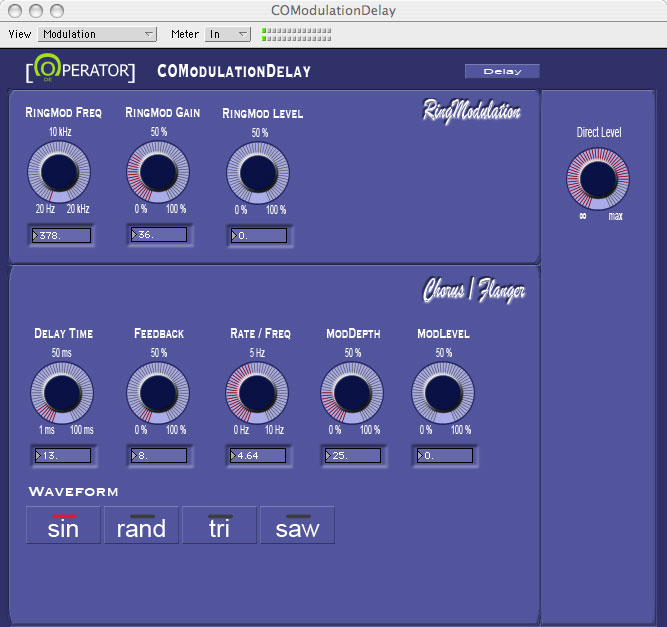The image size is (667, 627).
Task: Click the ModLevel knob
Action: pyautogui.click(x=443, y=393)
